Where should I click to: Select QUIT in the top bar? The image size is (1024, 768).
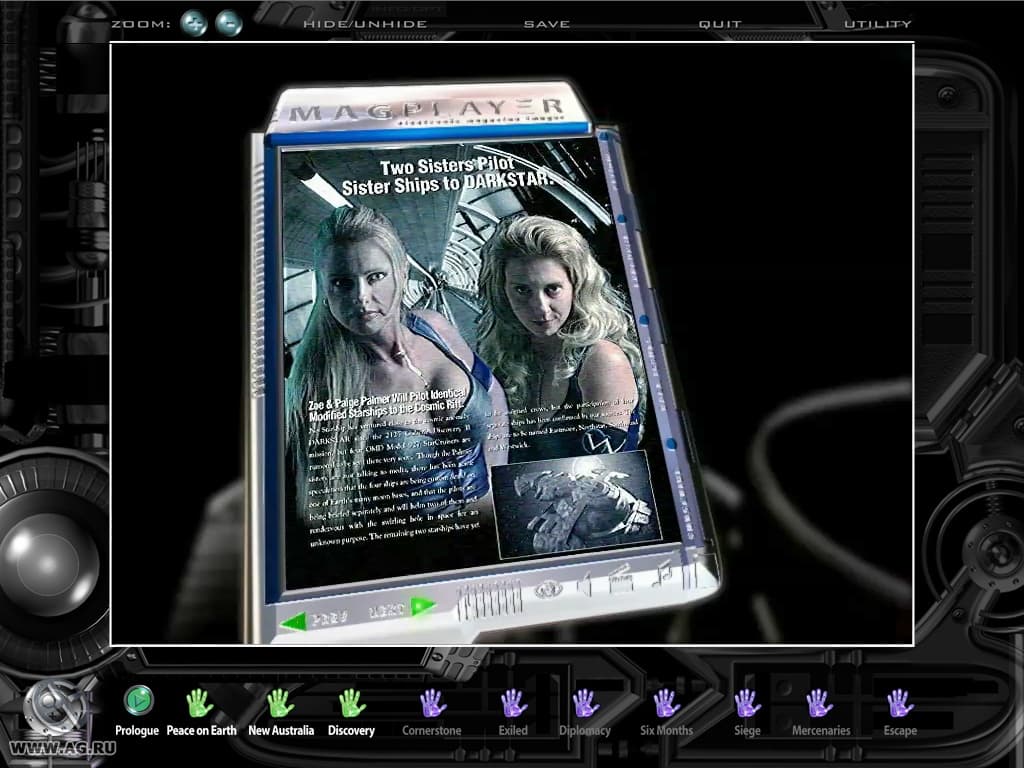[x=720, y=24]
